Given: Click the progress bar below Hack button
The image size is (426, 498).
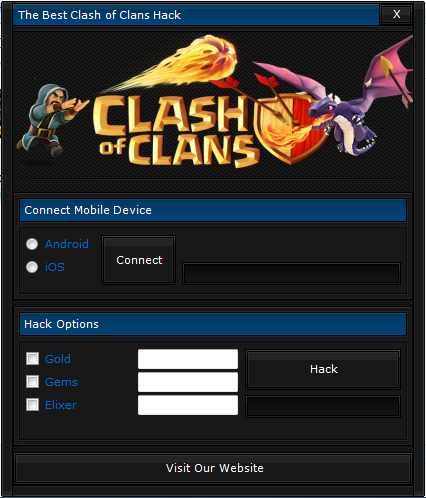Looking at the screenshot, I should (x=323, y=406).
